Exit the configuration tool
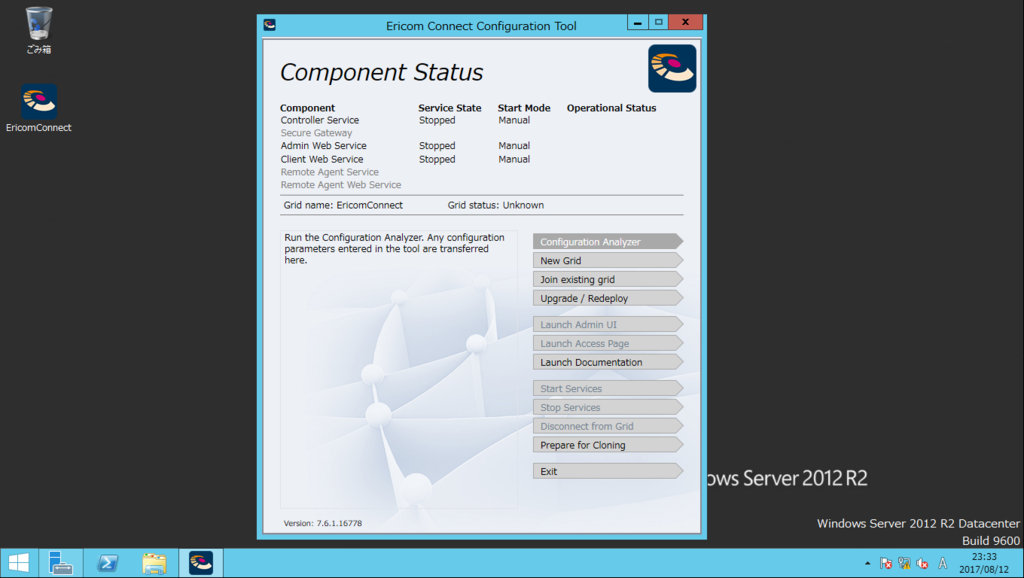 pyautogui.click(x=608, y=472)
